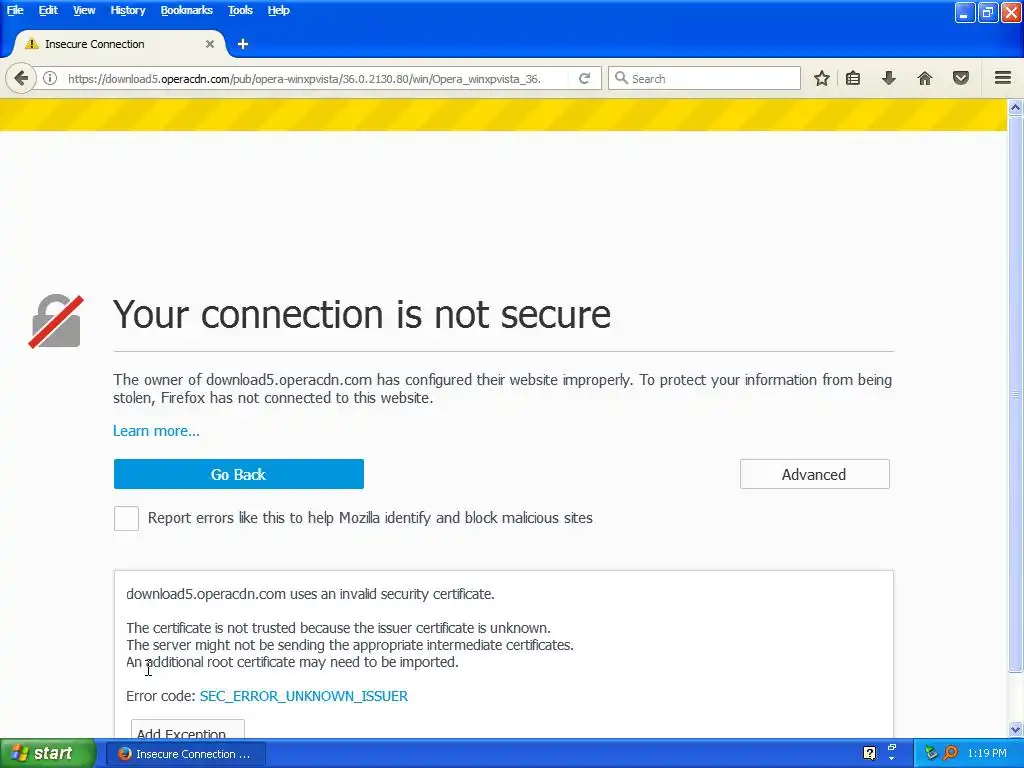The image size is (1024, 768).
Task: Open the Bookmarks menu
Action: [186, 10]
